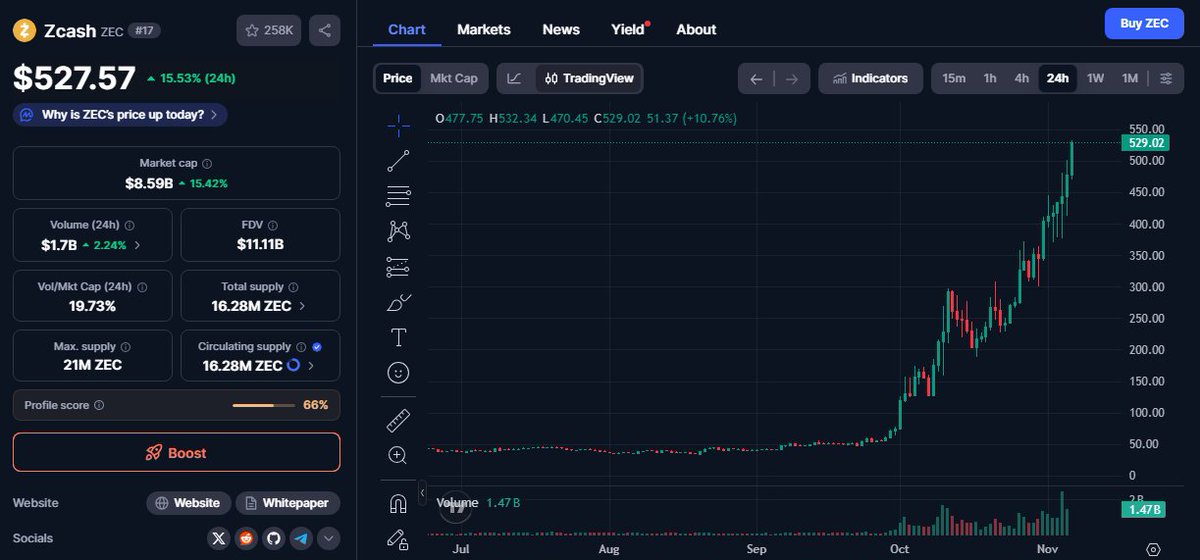Open the About tab
Image resolution: width=1200 pixels, height=560 pixels.
point(696,29)
